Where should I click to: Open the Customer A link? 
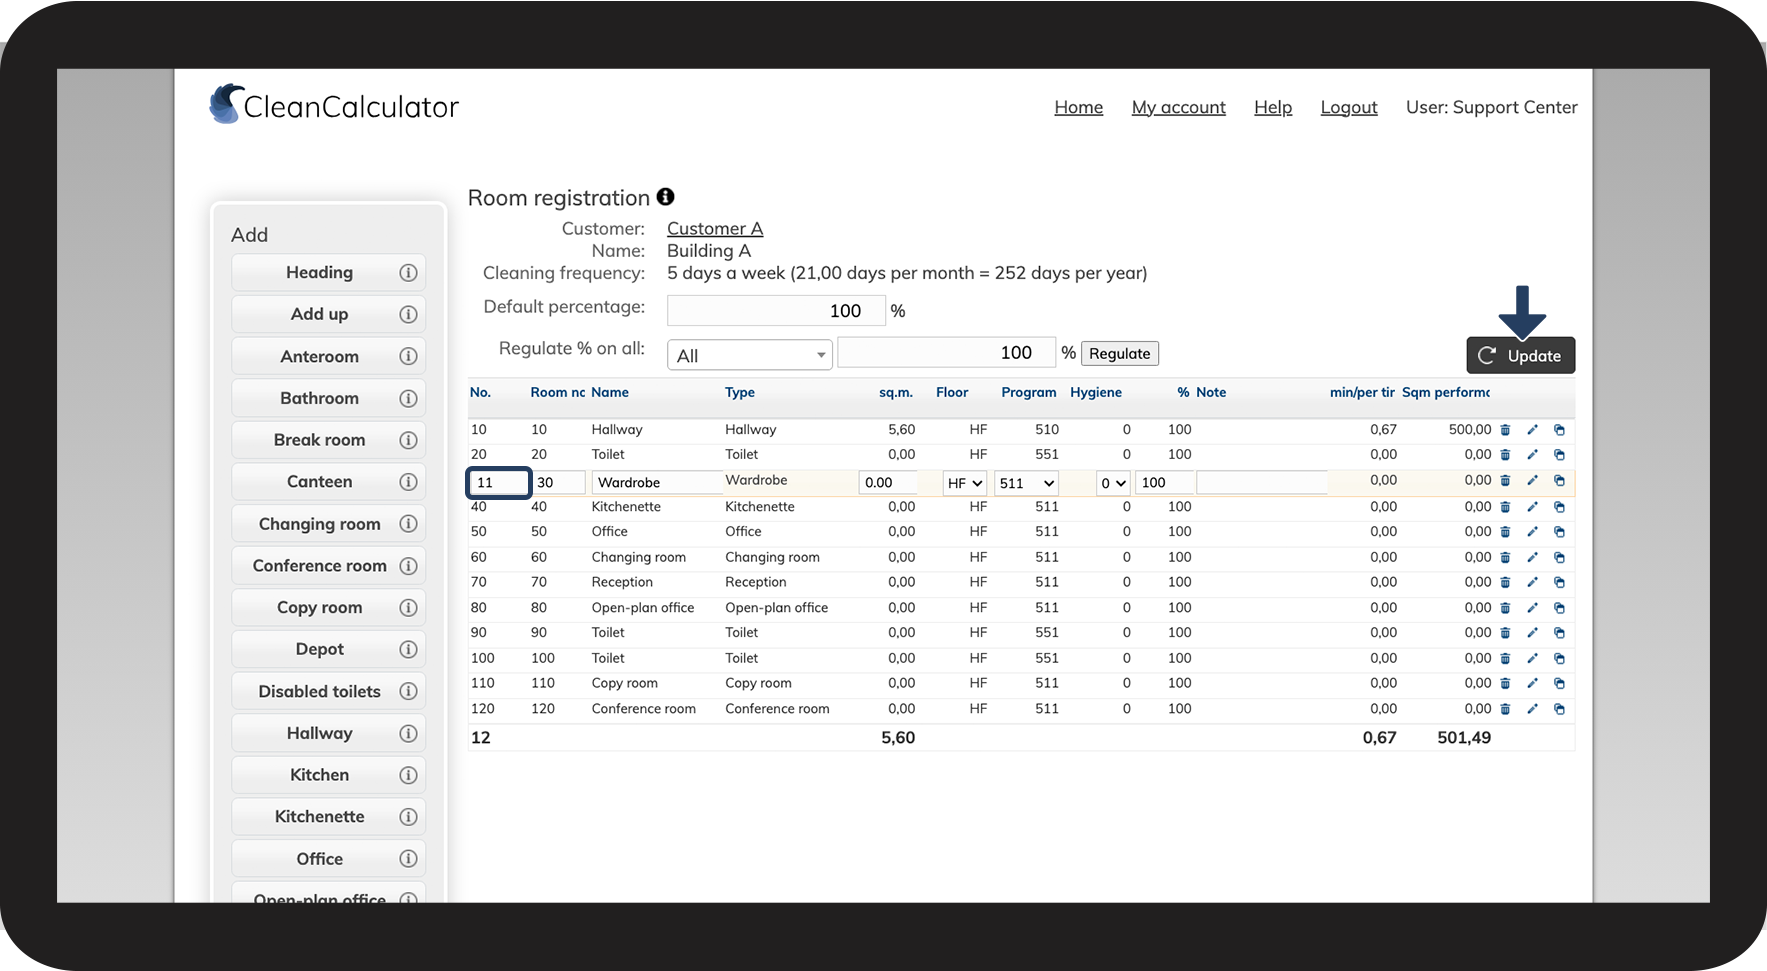(x=714, y=229)
